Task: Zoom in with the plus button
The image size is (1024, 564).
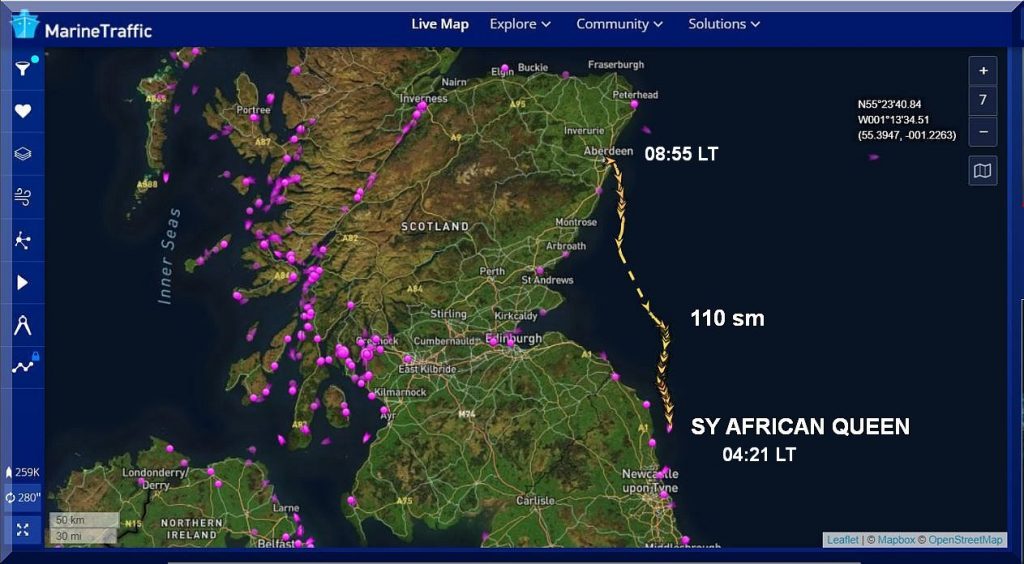Action: 983,71
